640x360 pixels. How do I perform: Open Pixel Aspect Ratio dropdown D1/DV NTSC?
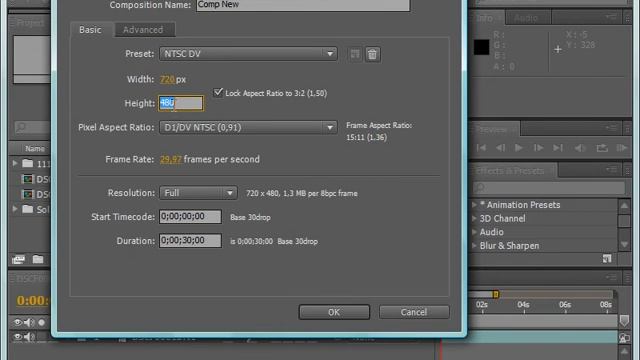(248, 127)
